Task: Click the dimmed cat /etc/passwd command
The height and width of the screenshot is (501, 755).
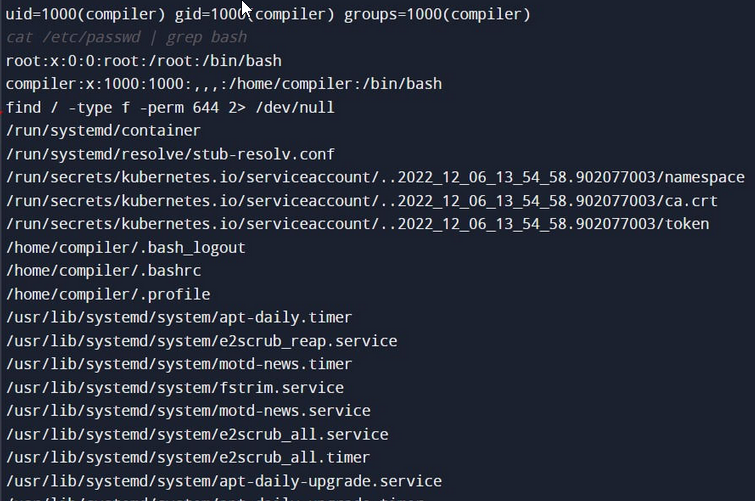Action: point(126,37)
